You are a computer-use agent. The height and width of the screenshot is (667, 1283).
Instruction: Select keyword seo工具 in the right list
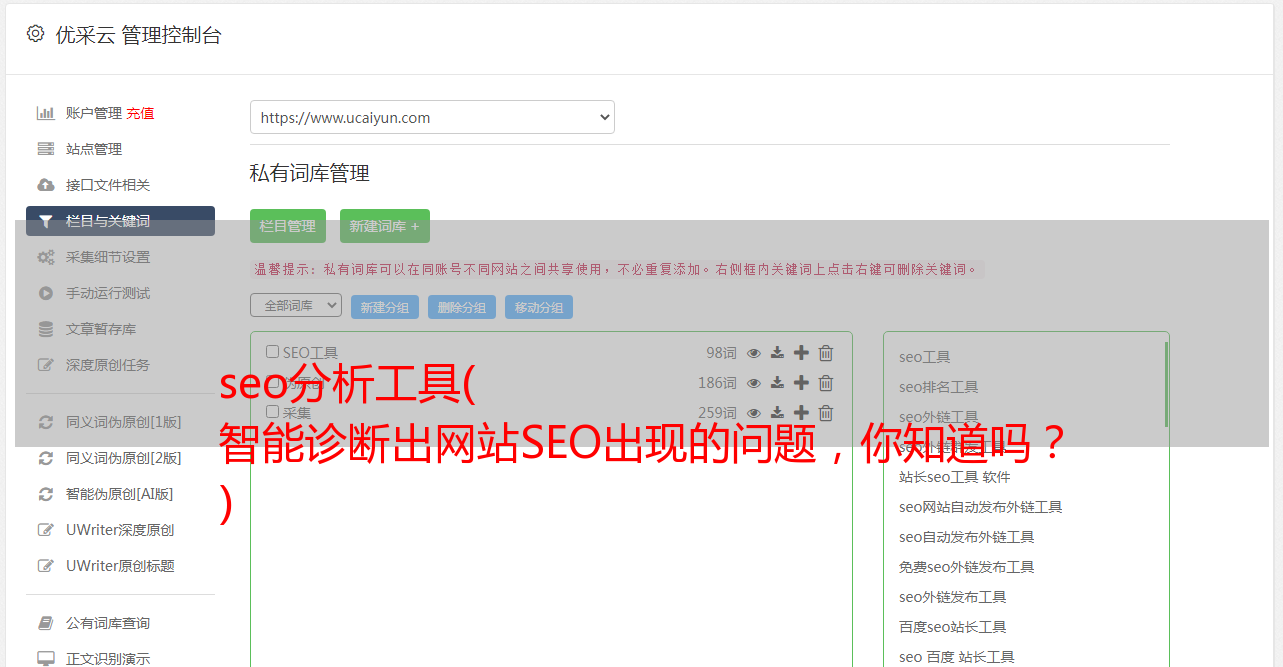pyautogui.click(x=925, y=357)
